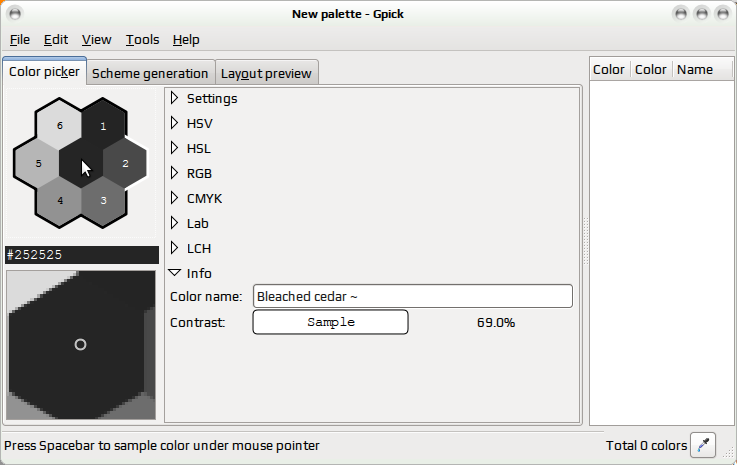Select hexagon swatch number 6
This screenshot has height=465, width=737.
pos(60,125)
